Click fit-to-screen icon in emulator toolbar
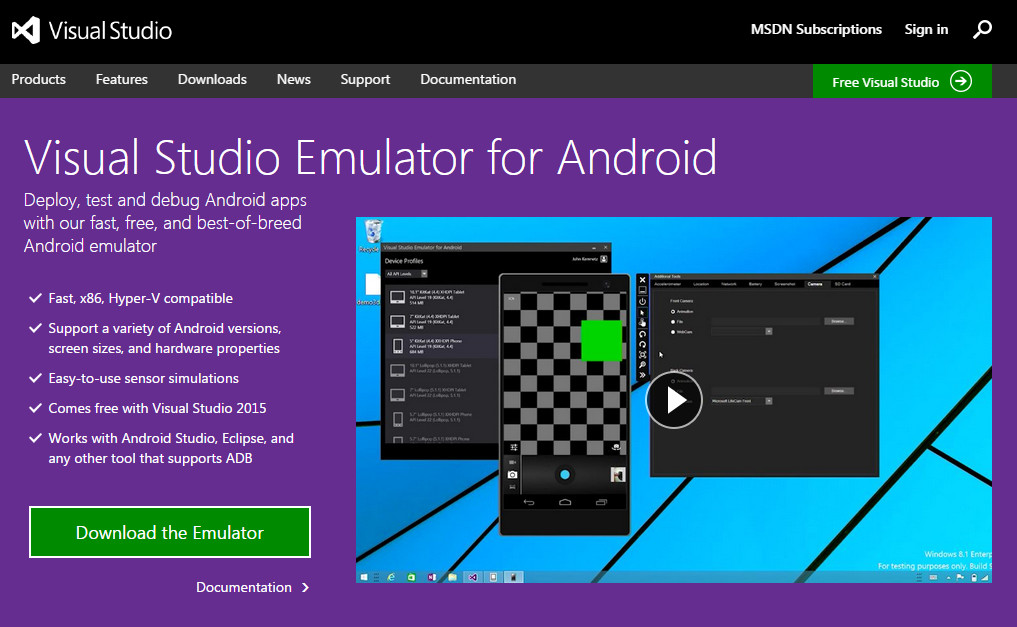Image resolution: width=1017 pixels, height=627 pixels. tap(643, 355)
